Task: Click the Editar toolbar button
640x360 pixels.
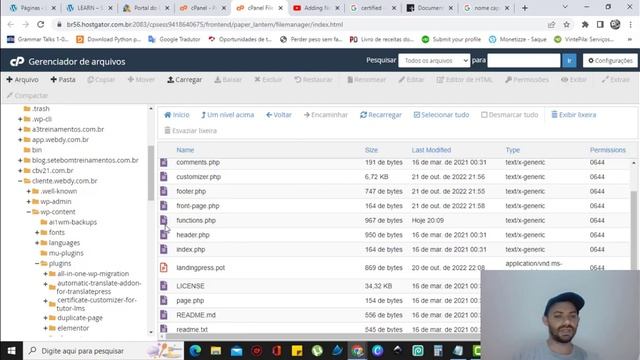Action: [x=411, y=80]
